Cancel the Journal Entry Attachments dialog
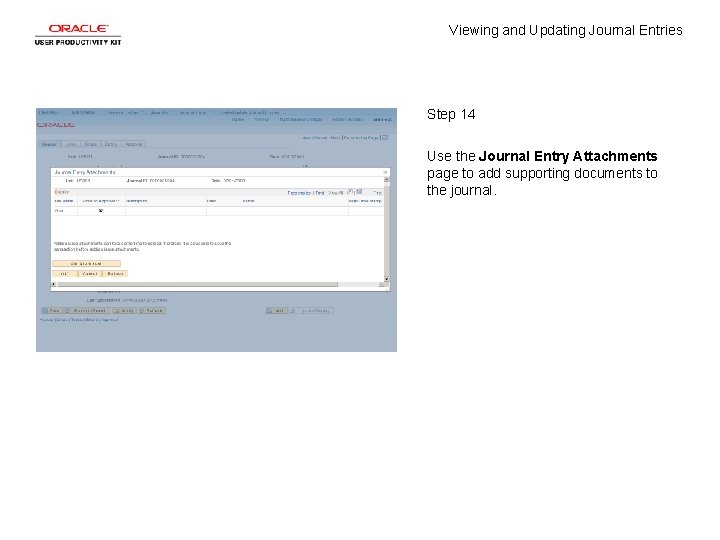 [90, 274]
